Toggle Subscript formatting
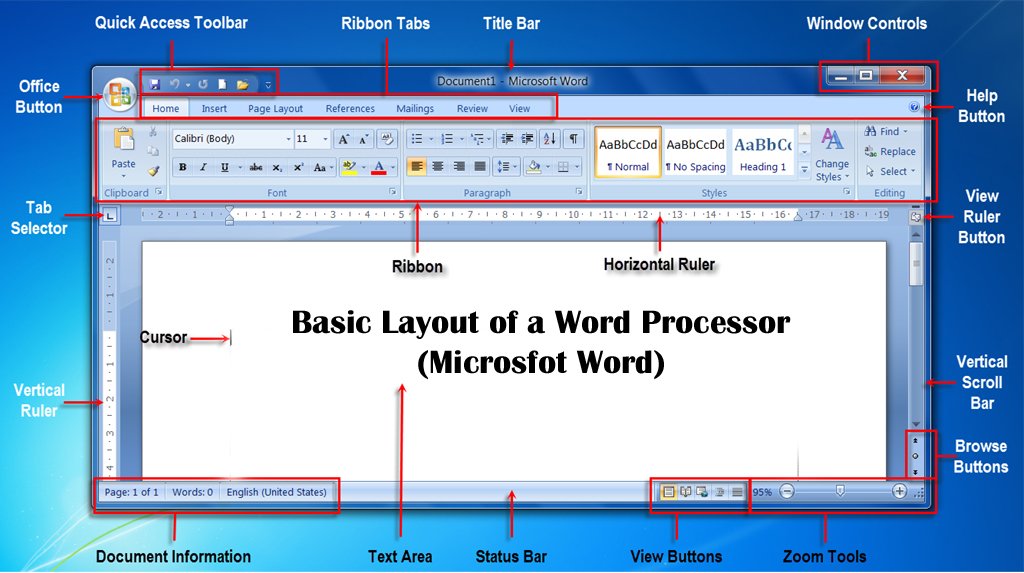This screenshot has width=1024, height=573. tap(277, 167)
